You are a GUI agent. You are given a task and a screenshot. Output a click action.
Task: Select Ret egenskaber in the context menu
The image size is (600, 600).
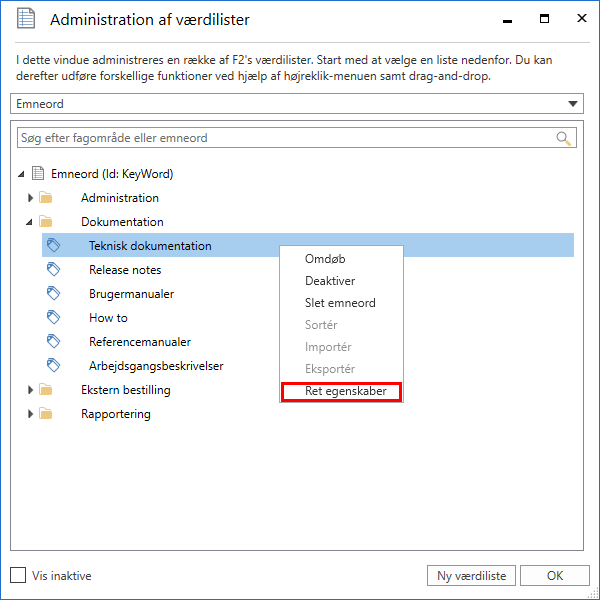[x=341, y=391]
